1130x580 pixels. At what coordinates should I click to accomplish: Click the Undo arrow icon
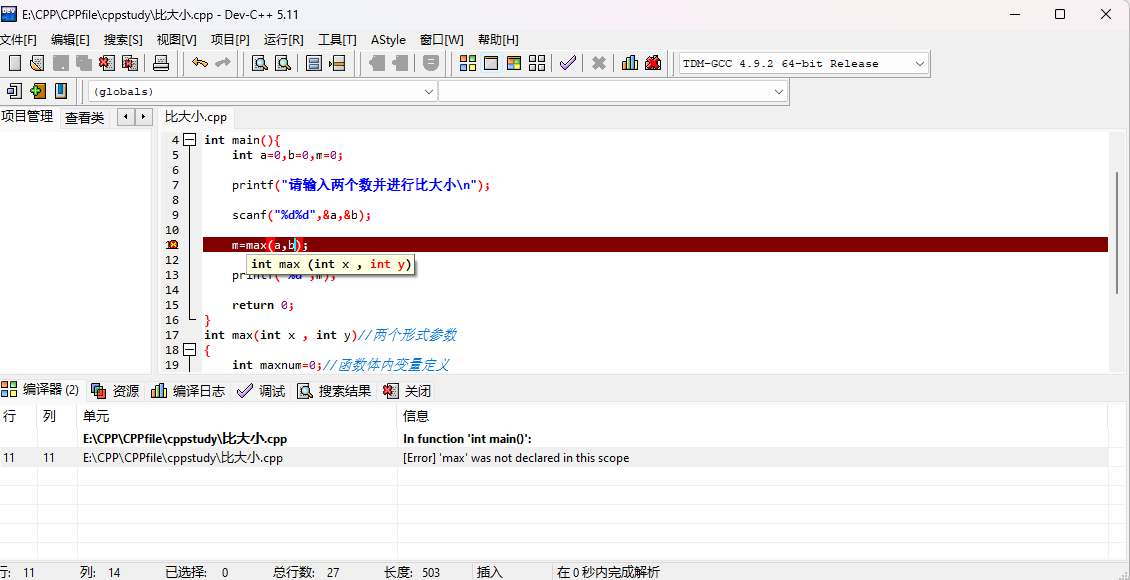200,63
